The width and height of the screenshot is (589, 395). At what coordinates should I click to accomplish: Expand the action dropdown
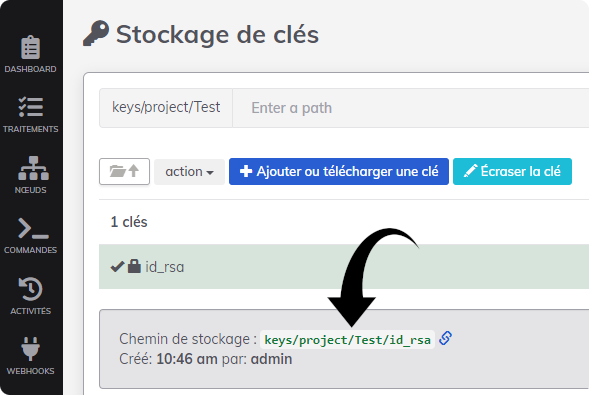(189, 172)
